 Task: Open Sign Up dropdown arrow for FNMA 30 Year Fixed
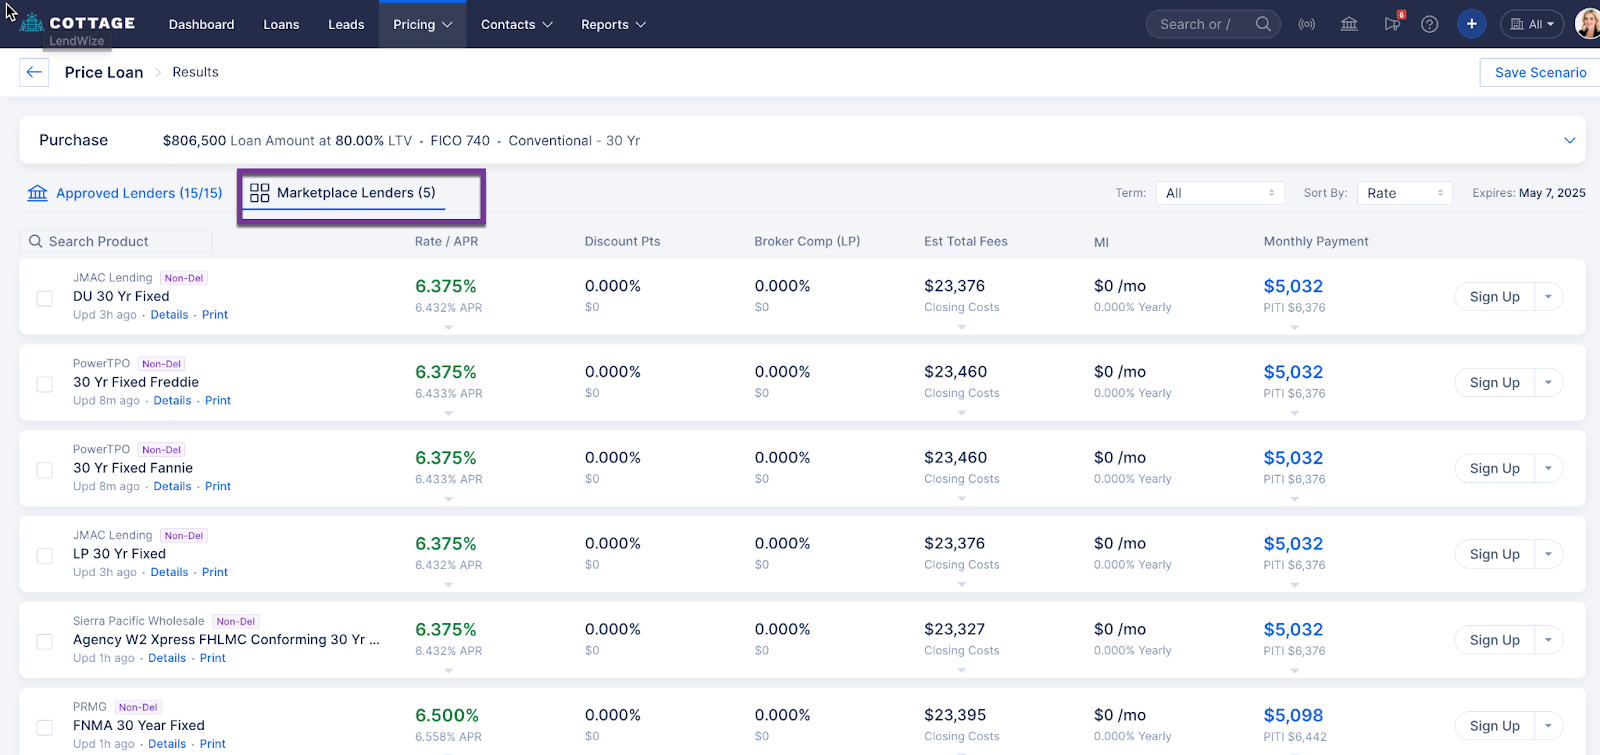coord(1548,727)
